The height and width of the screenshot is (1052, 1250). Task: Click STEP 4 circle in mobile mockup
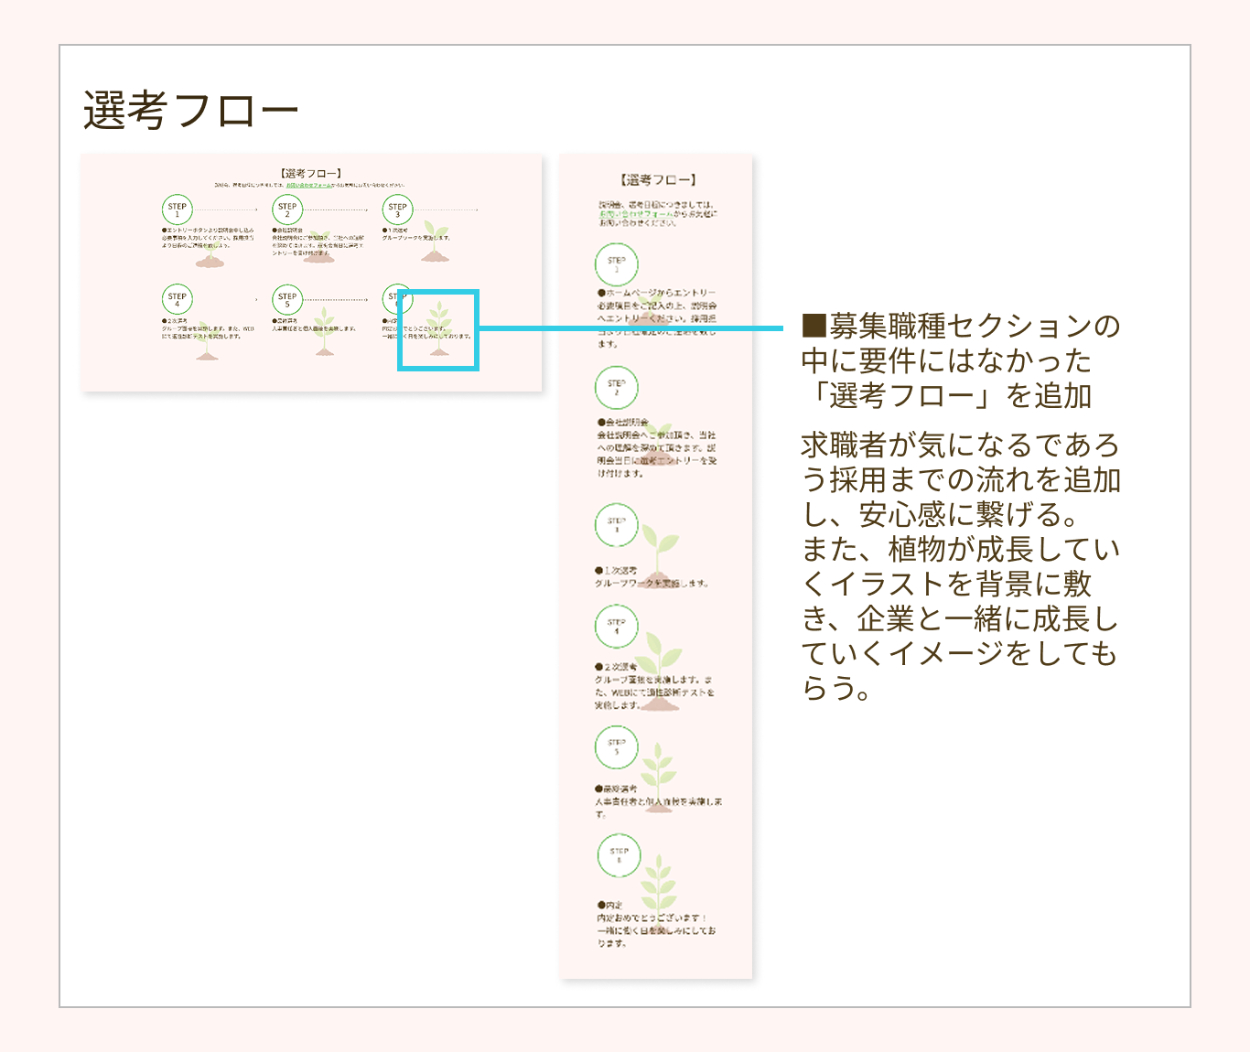tap(616, 627)
